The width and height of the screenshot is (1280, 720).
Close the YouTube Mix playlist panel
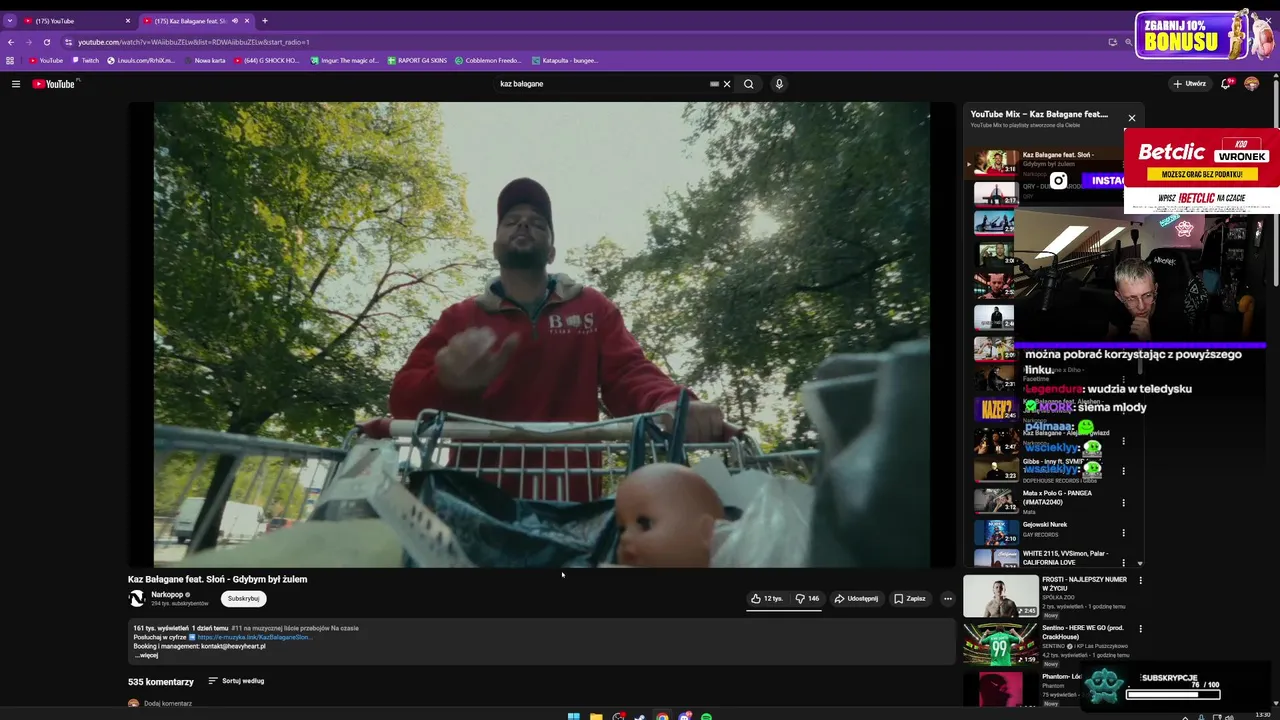[1132, 118]
